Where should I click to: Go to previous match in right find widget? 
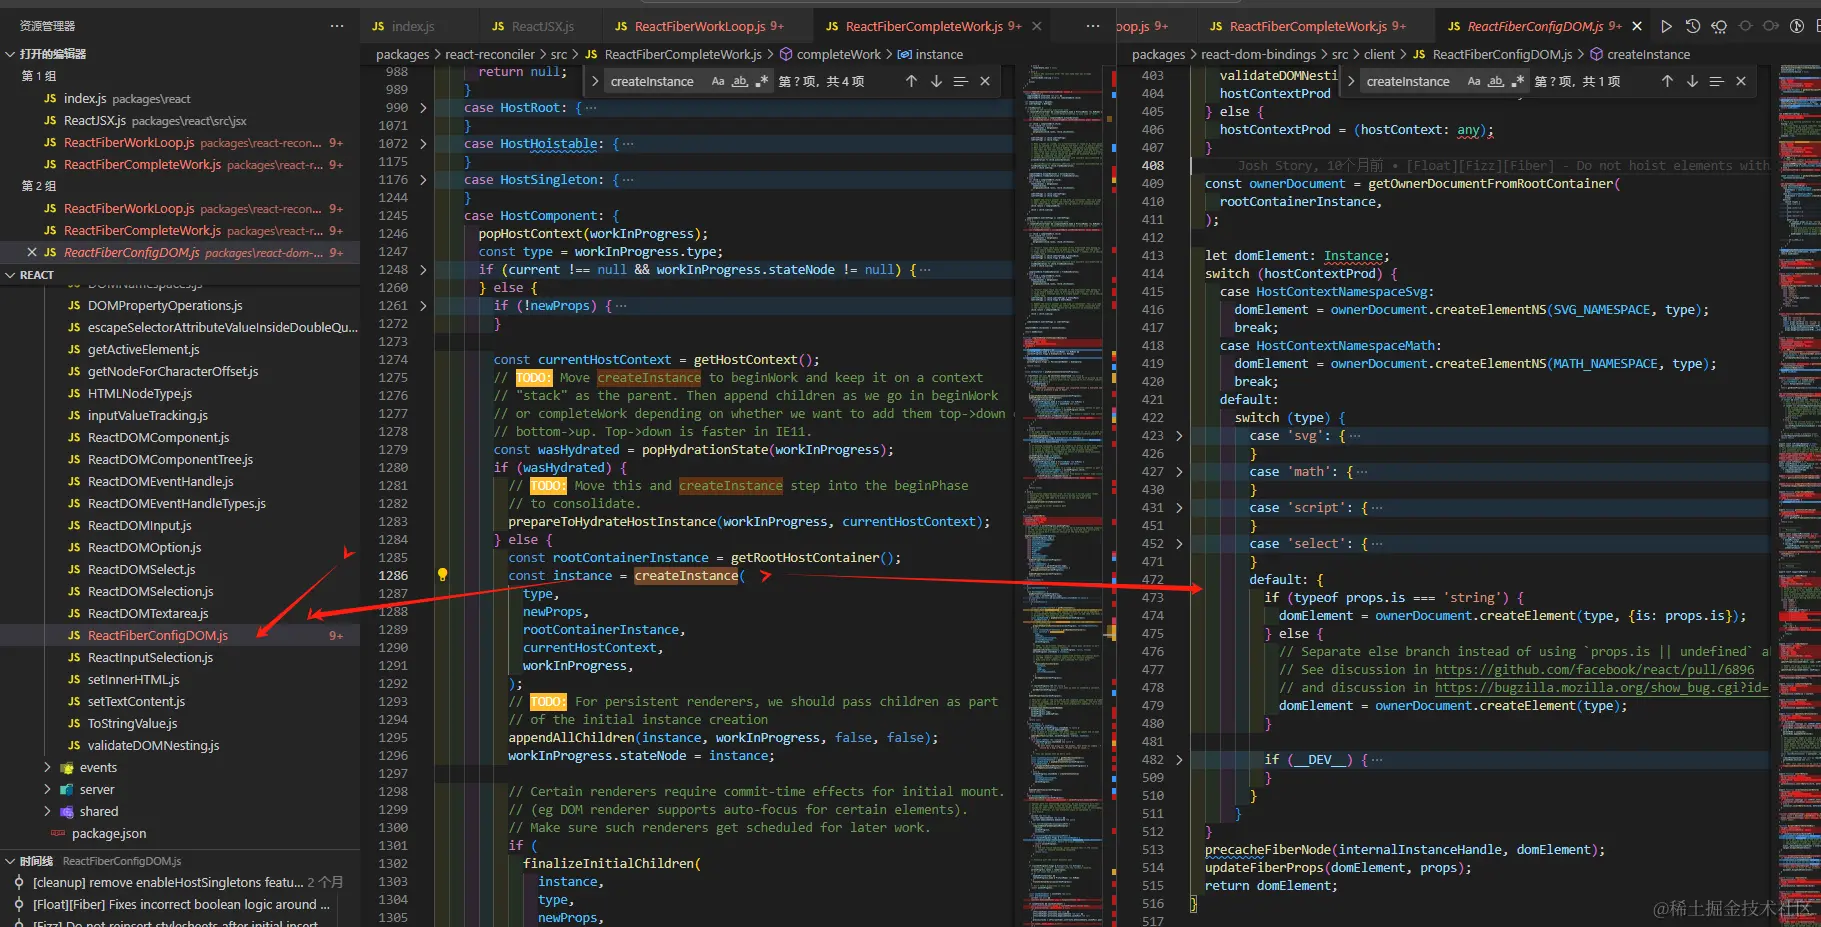[1667, 81]
